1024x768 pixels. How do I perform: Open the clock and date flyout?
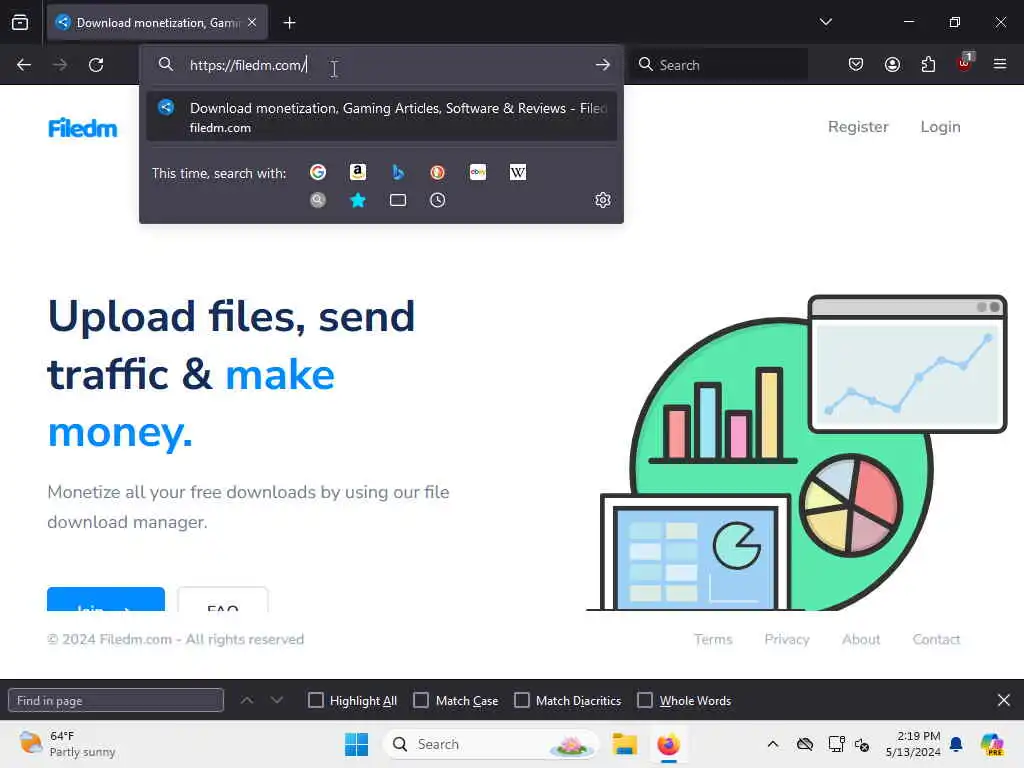pyautogui.click(x=913, y=744)
